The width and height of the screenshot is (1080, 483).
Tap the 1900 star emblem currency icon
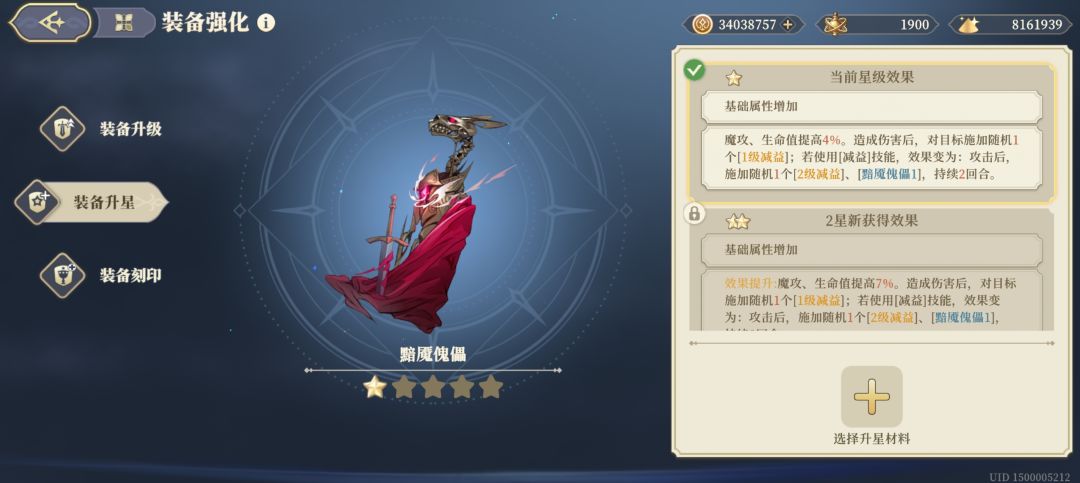[835, 25]
